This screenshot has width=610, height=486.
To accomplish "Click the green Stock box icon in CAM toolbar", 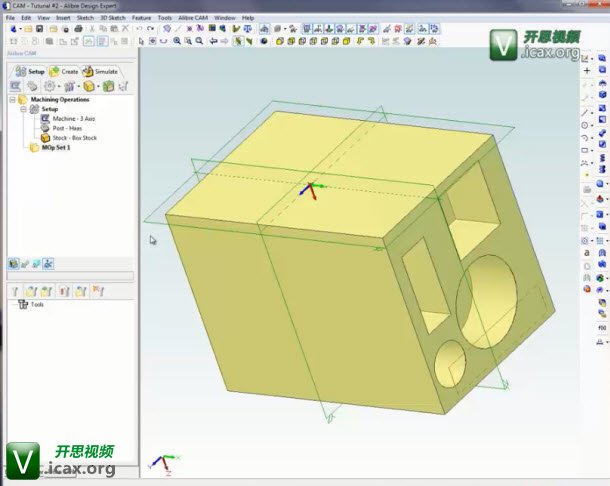I will (x=108, y=86).
